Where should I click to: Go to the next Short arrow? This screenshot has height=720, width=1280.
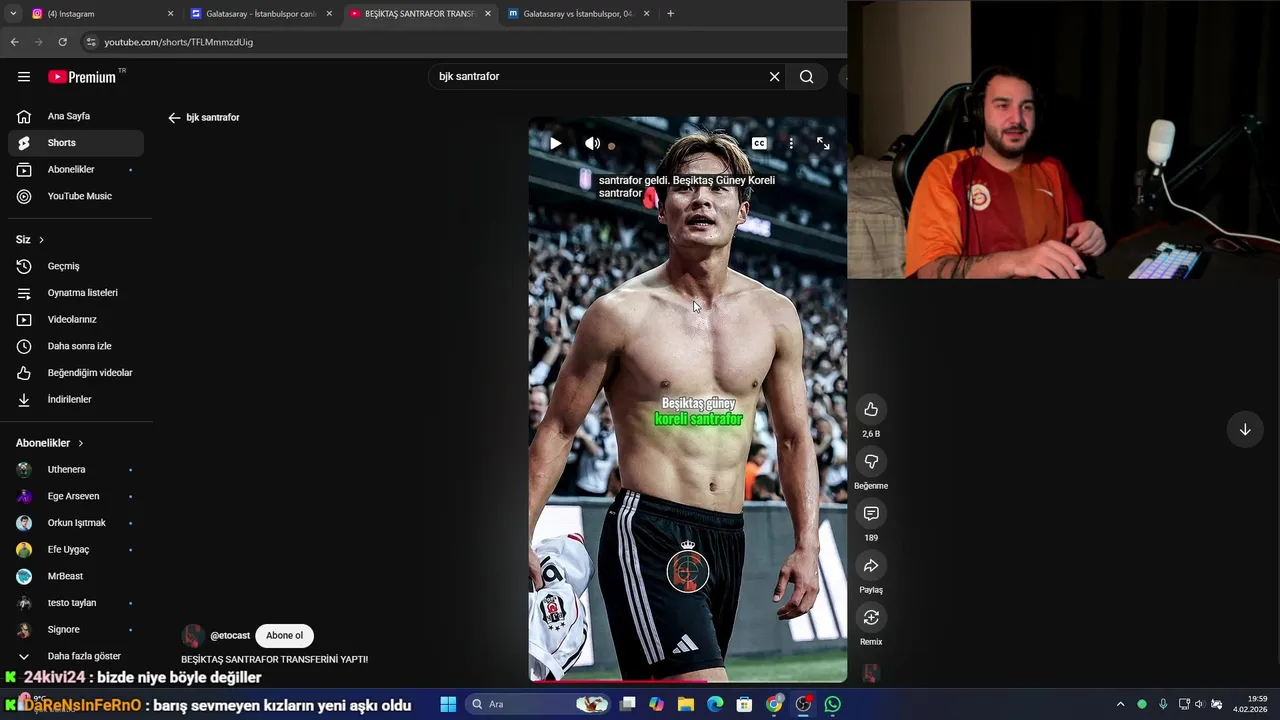(x=1245, y=430)
